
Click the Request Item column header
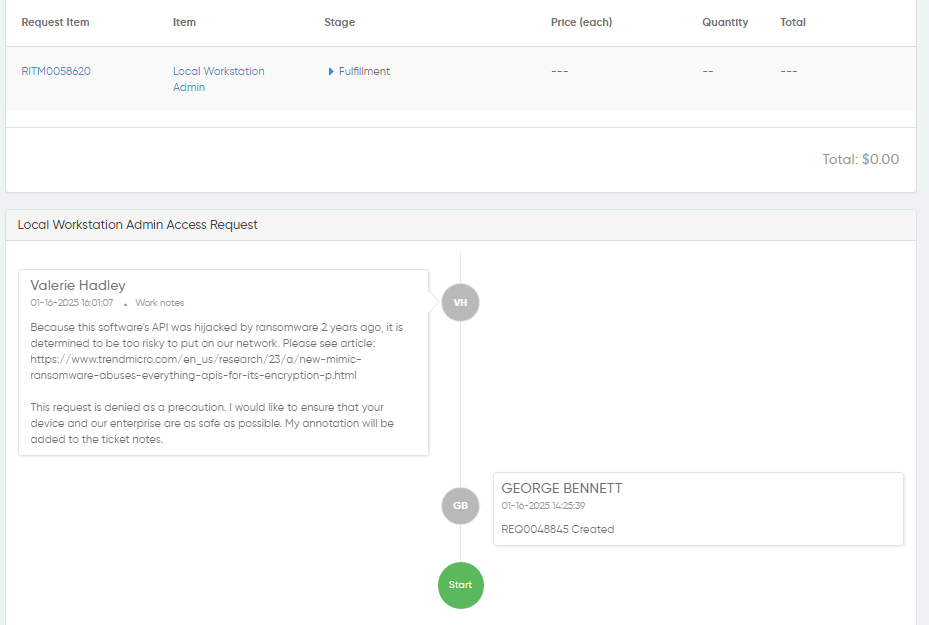point(55,22)
